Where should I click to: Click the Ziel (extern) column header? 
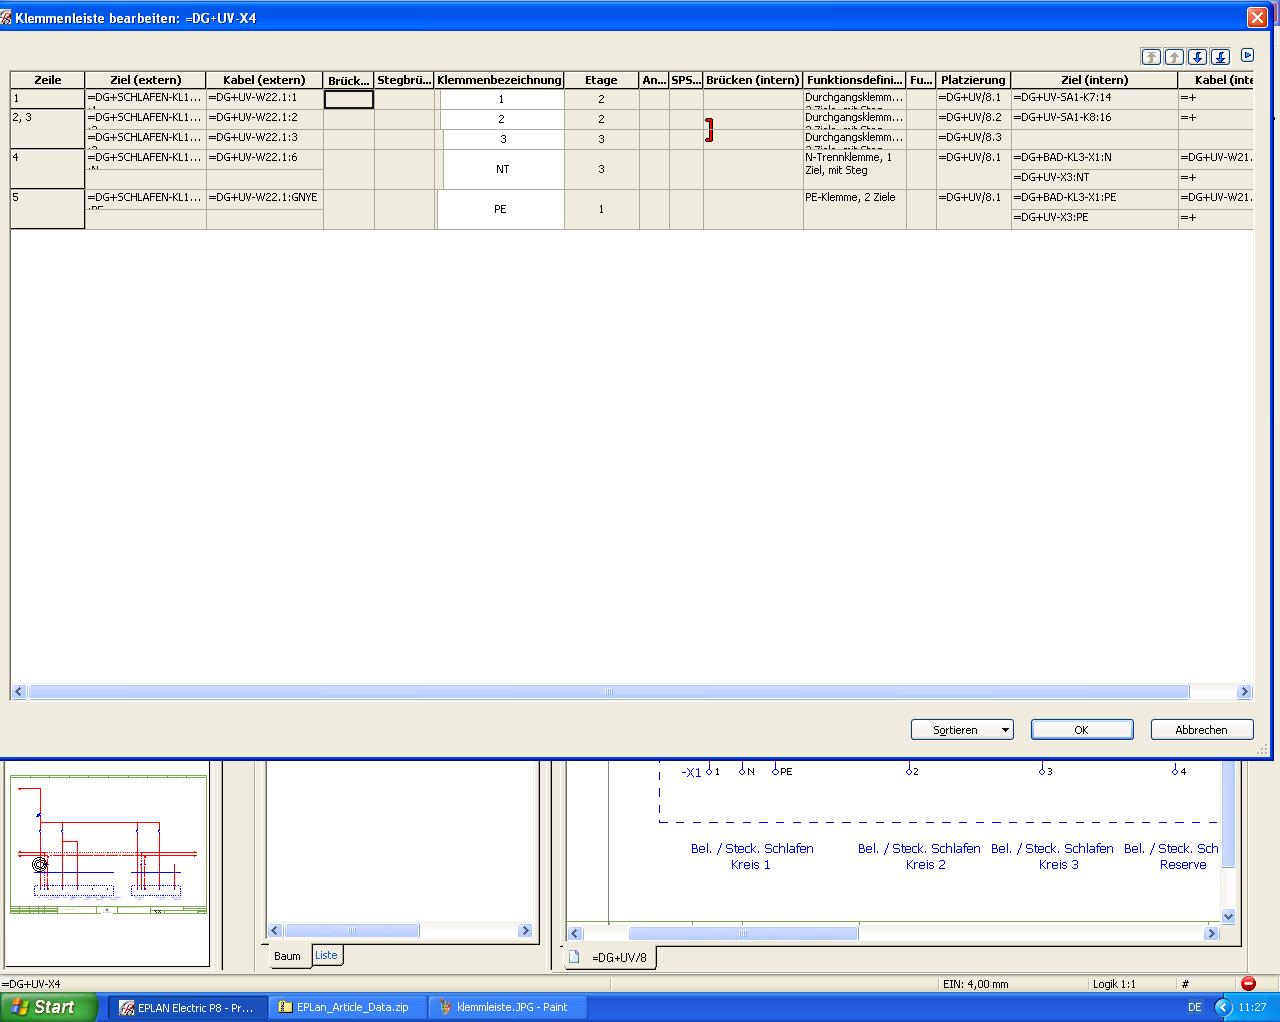click(x=146, y=80)
